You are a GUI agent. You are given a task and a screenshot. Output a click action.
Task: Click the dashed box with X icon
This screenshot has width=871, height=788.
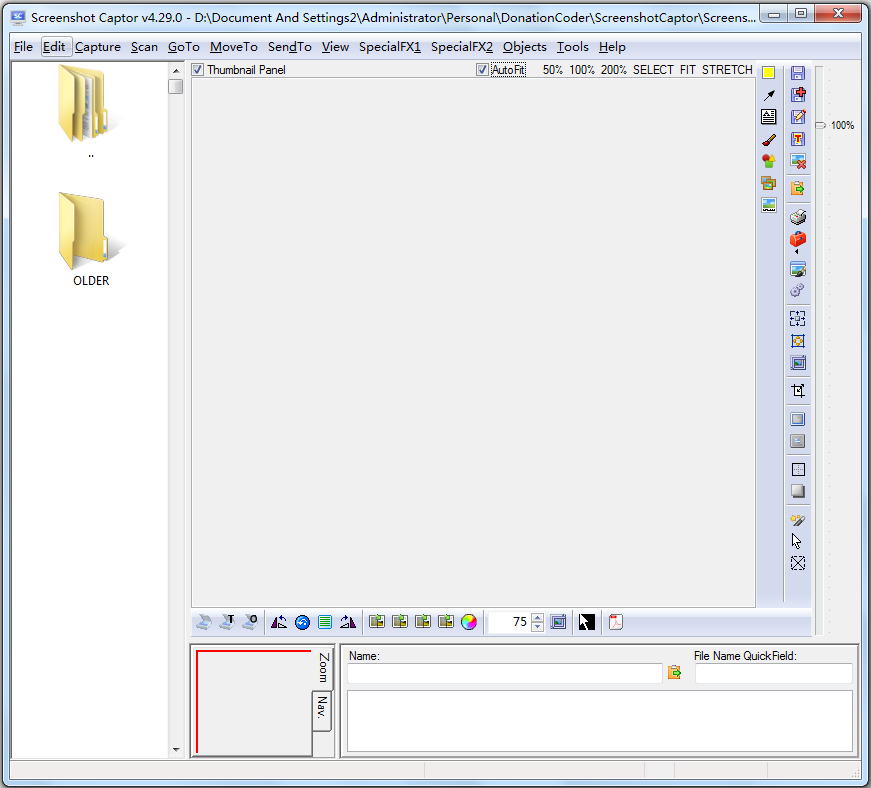798,563
